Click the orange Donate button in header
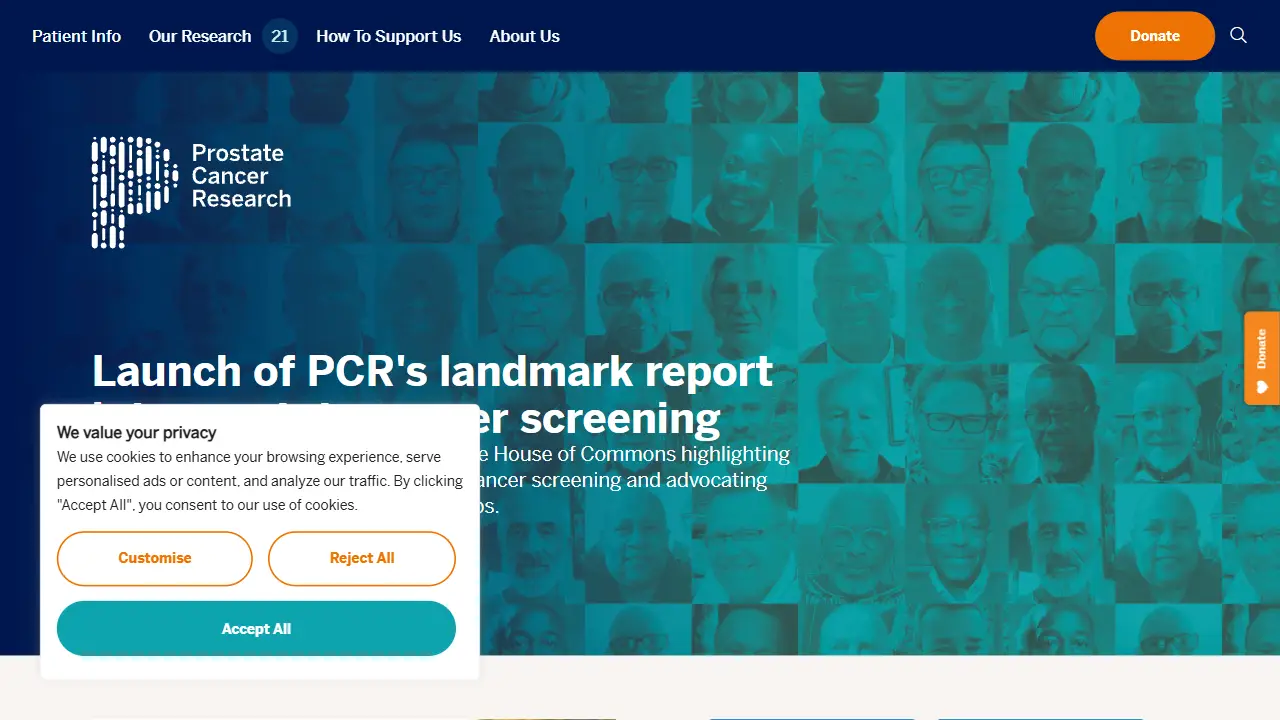The width and height of the screenshot is (1280, 720). [x=1155, y=36]
